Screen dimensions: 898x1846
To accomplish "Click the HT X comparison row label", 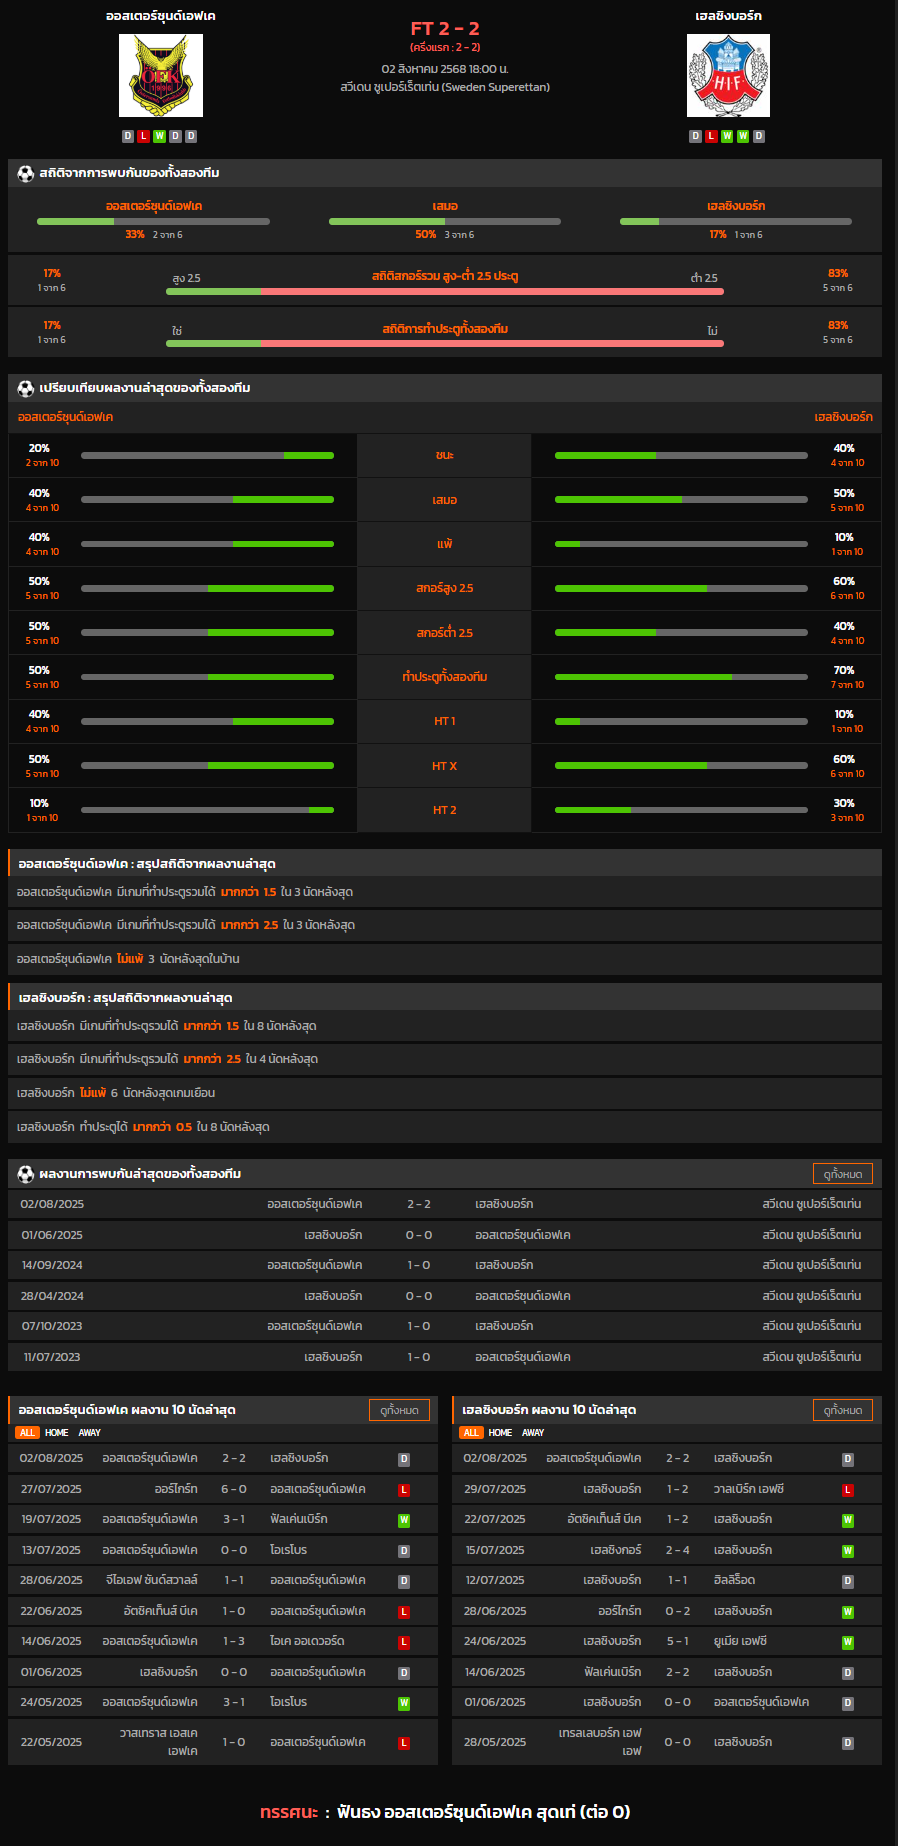I will pyautogui.click(x=445, y=766).
